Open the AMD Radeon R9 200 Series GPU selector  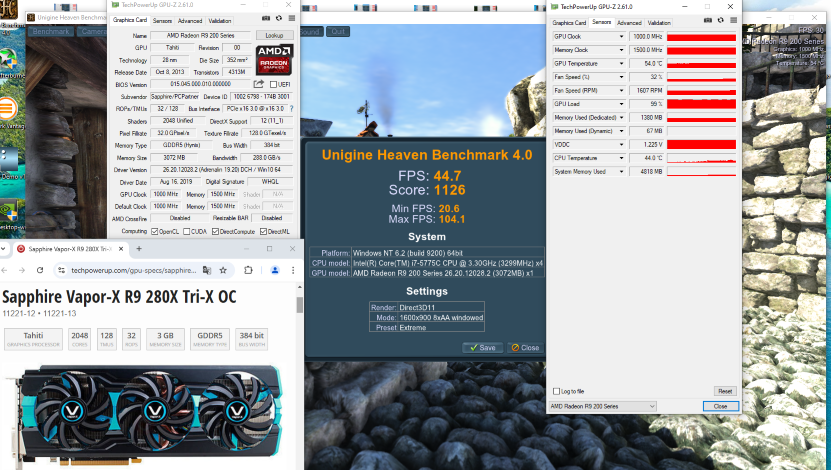pyautogui.click(x=603, y=406)
